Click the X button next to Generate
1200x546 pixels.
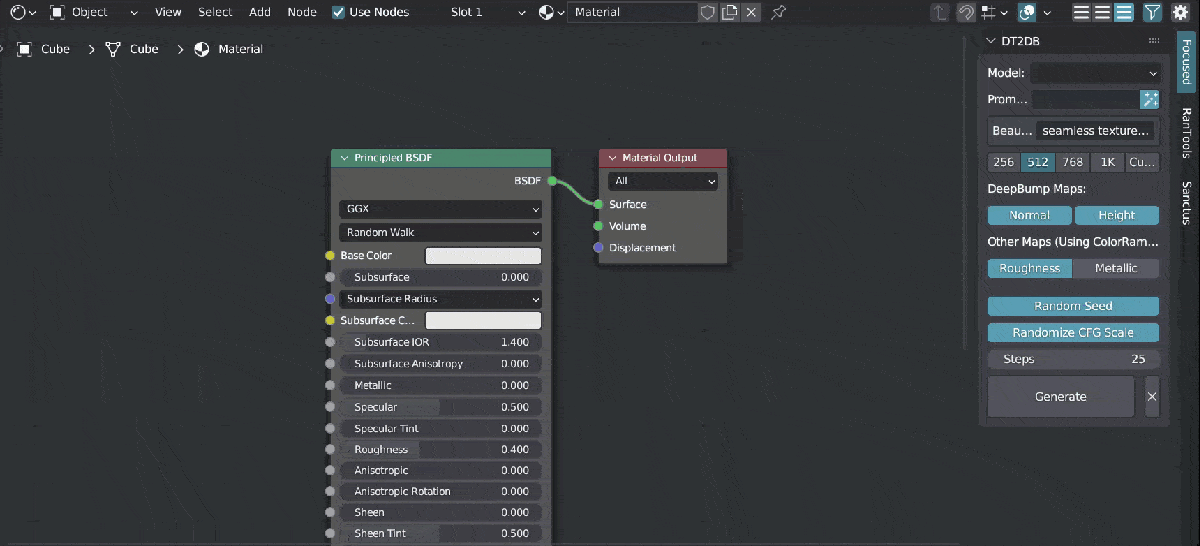tap(1152, 397)
